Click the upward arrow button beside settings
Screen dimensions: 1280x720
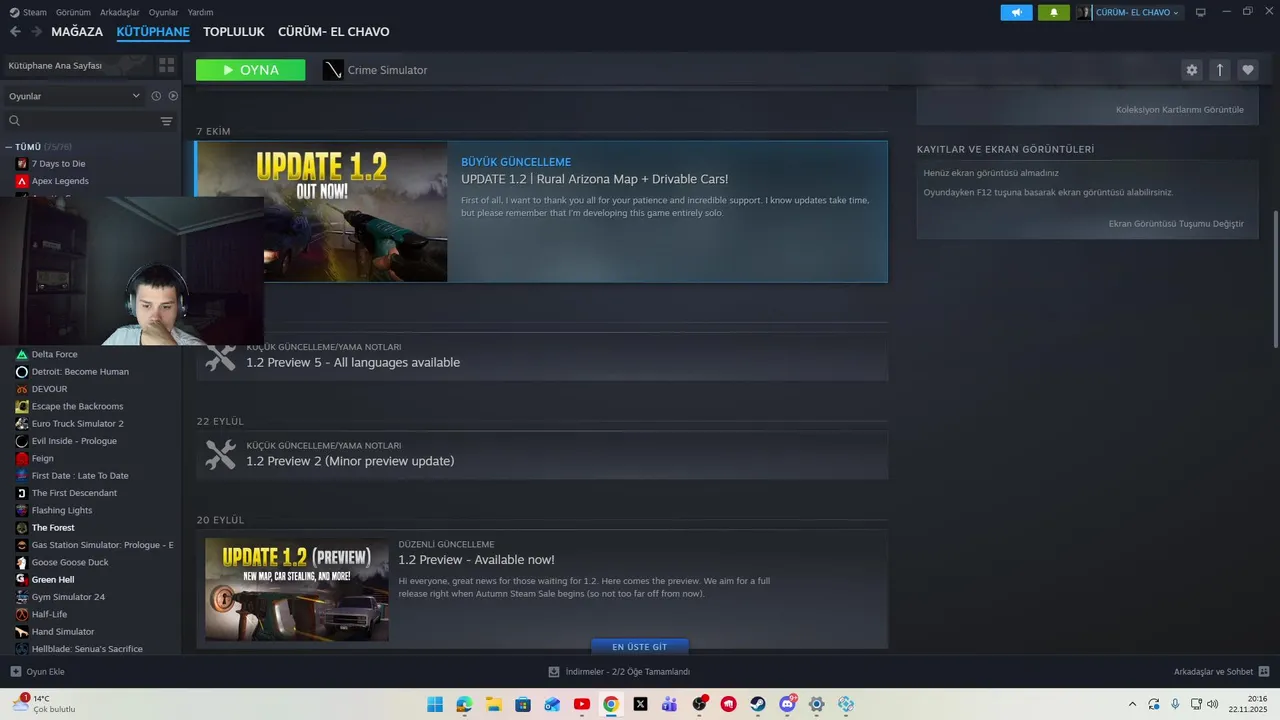coord(1219,70)
